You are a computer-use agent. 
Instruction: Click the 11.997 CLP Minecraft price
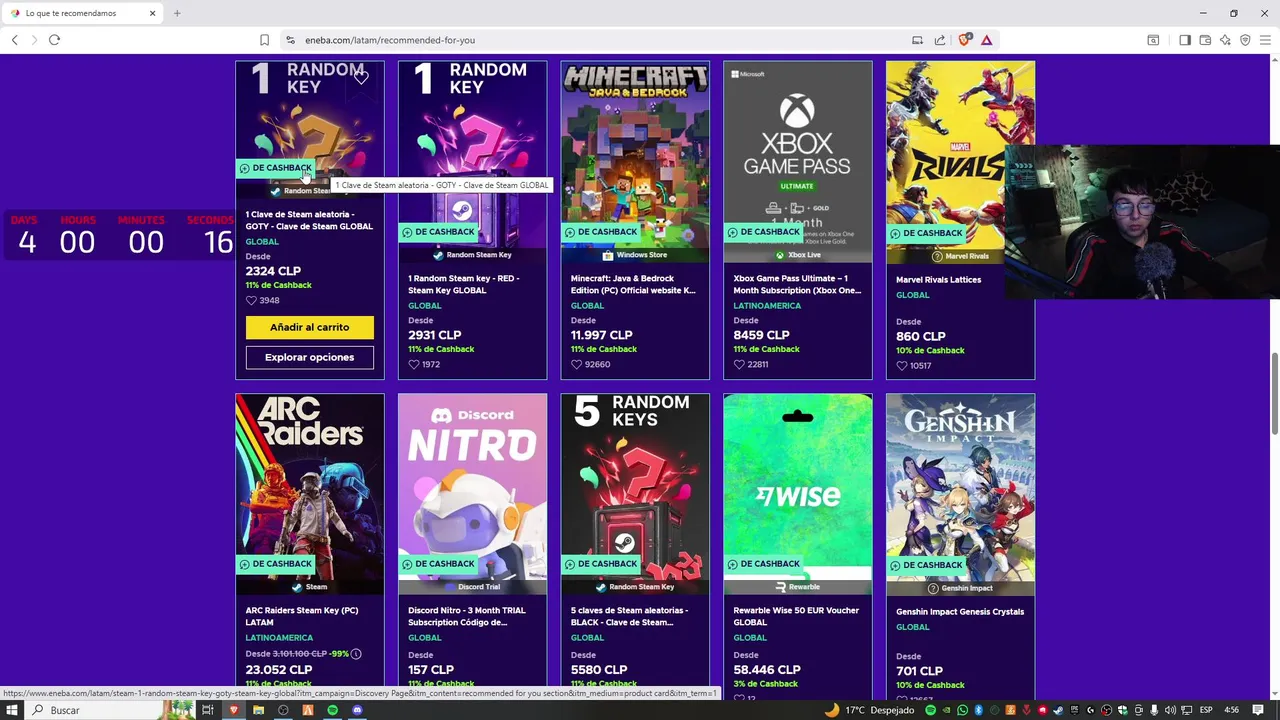coord(601,335)
